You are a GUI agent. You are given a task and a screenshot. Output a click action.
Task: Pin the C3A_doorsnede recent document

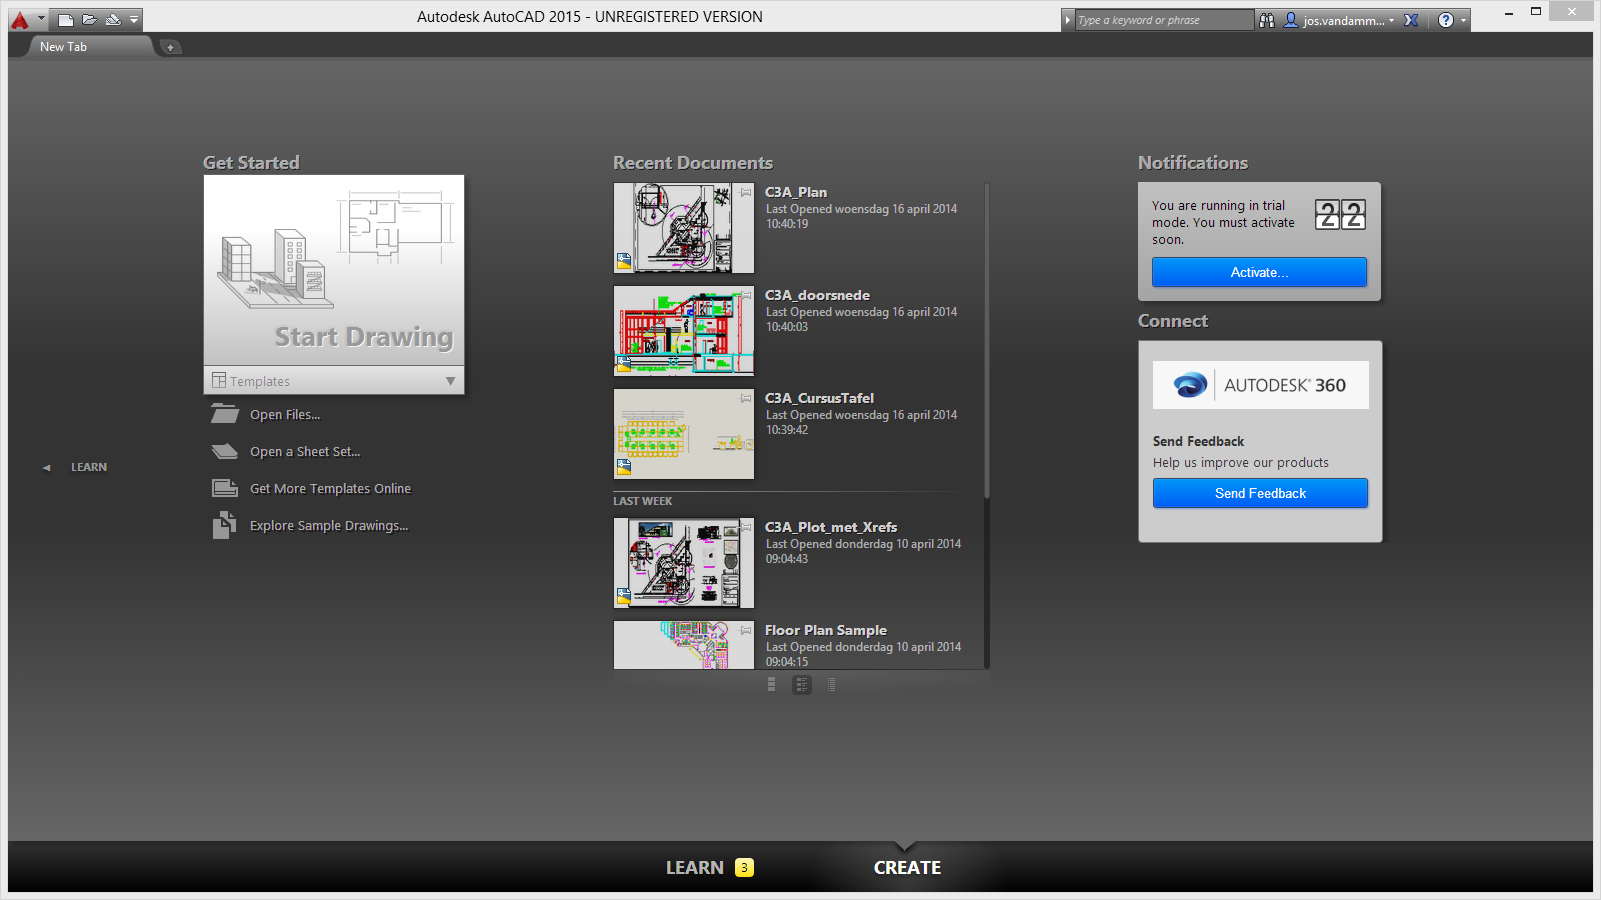pyautogui.click(x=746, y=295)
